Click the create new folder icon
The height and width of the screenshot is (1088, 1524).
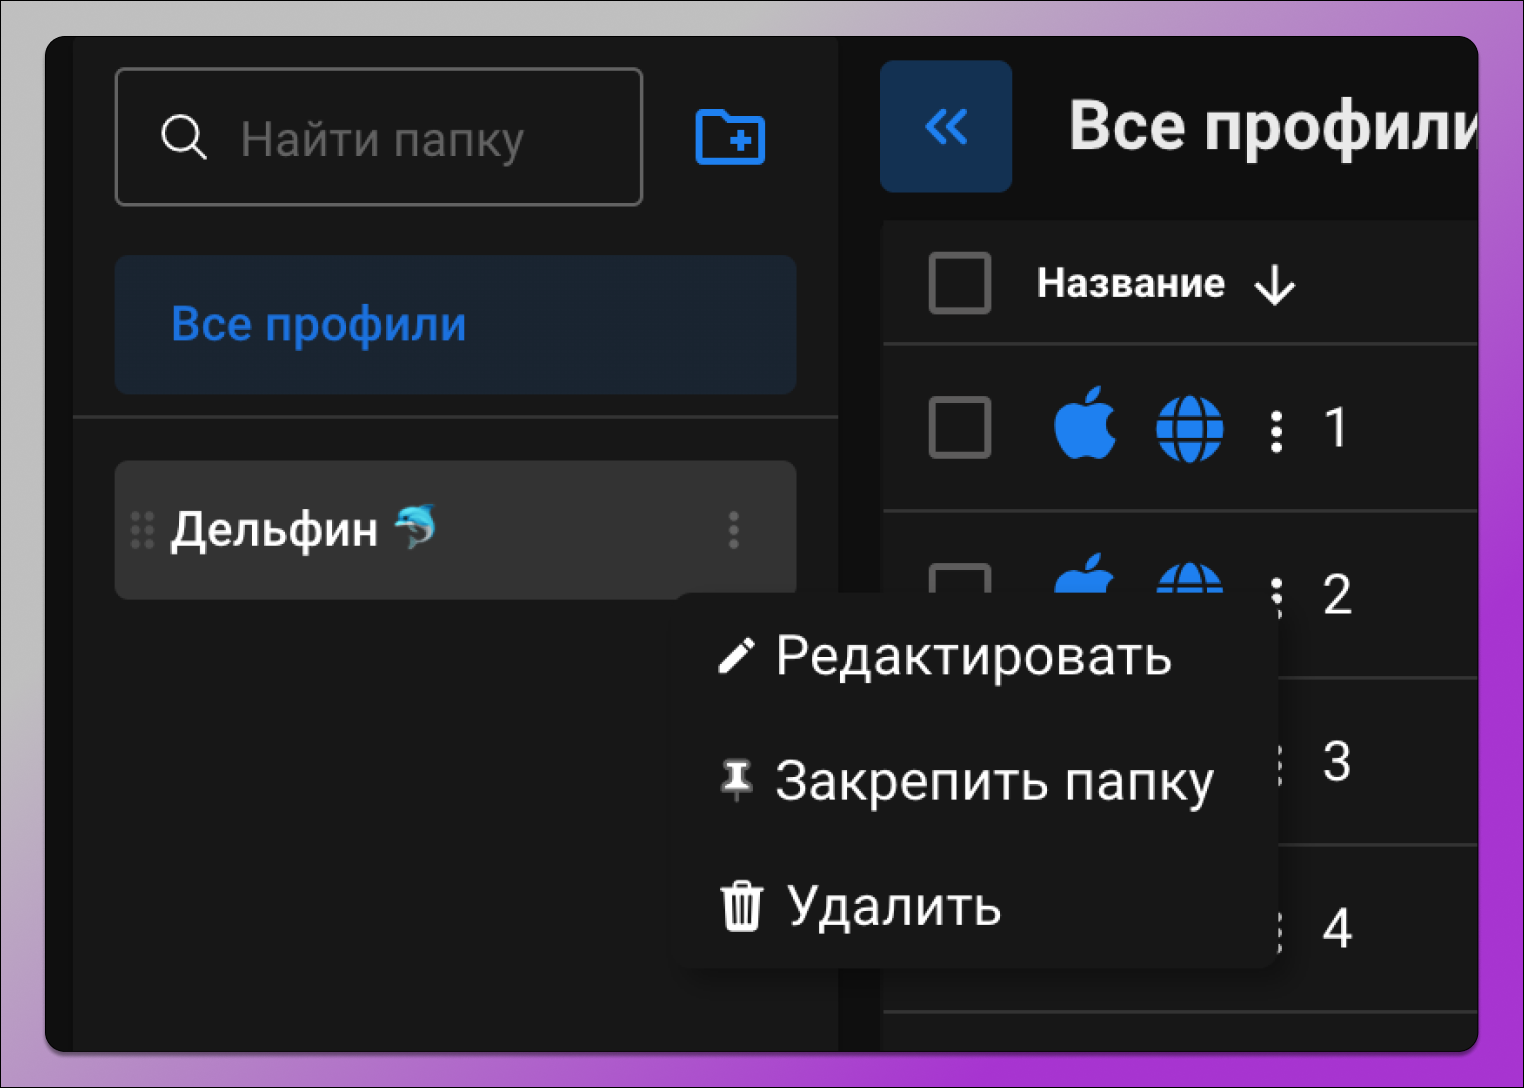click(729, 137)
